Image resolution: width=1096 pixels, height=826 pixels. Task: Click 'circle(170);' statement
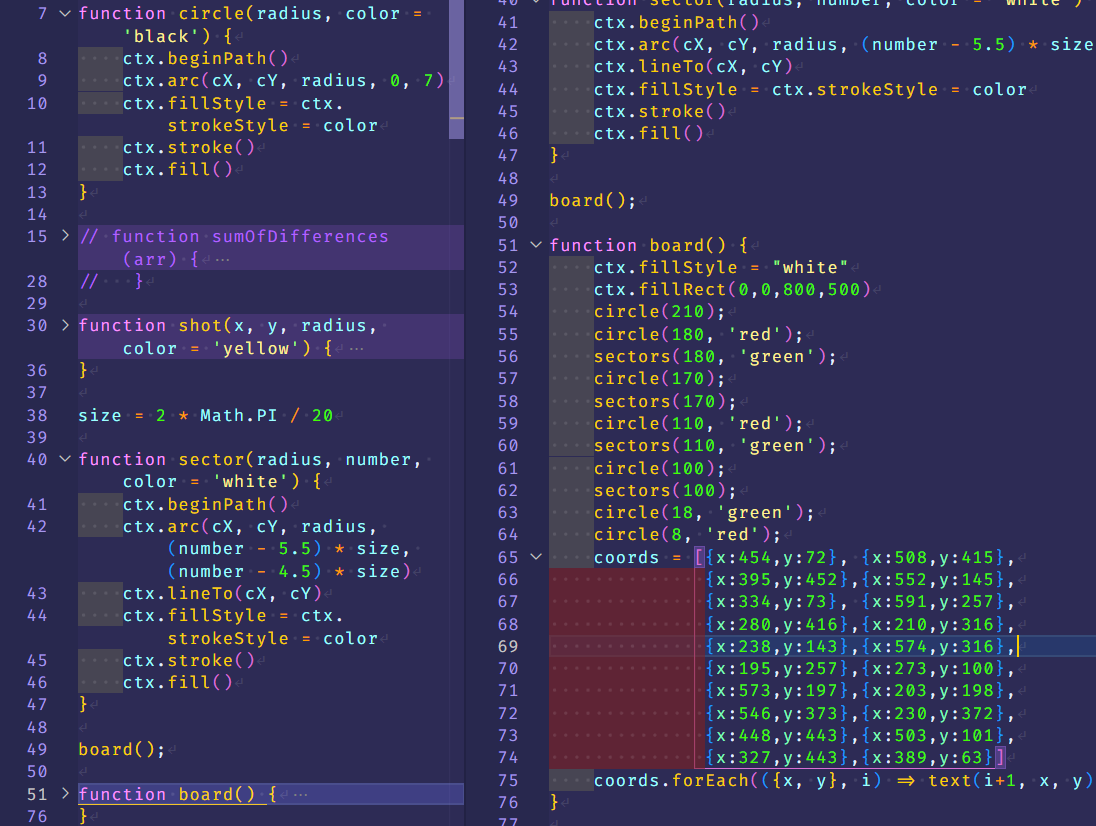660,378
